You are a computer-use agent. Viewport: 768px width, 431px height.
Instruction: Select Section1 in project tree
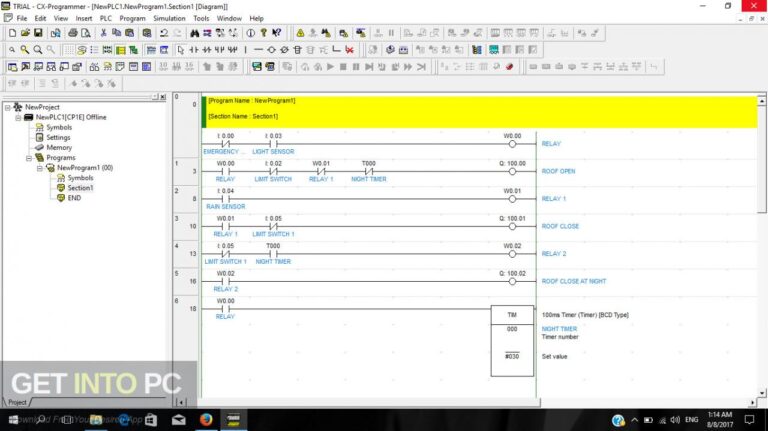coord(80,188)
